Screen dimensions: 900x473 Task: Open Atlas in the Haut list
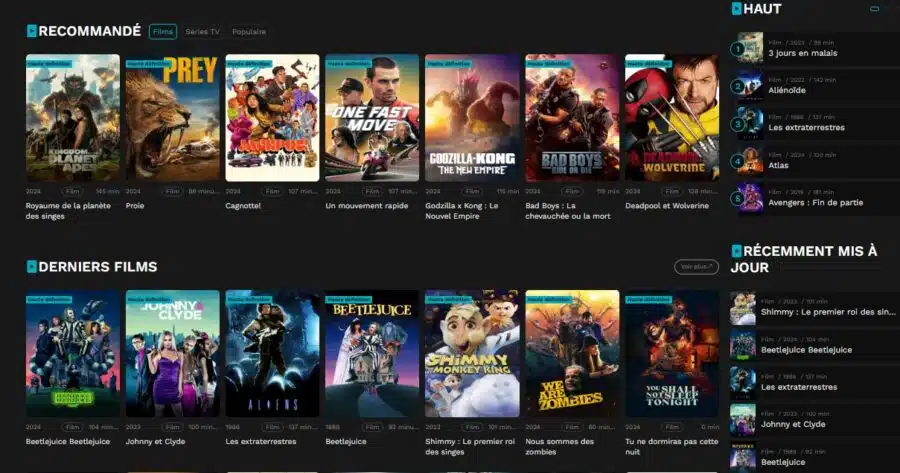tap(778, 165)
